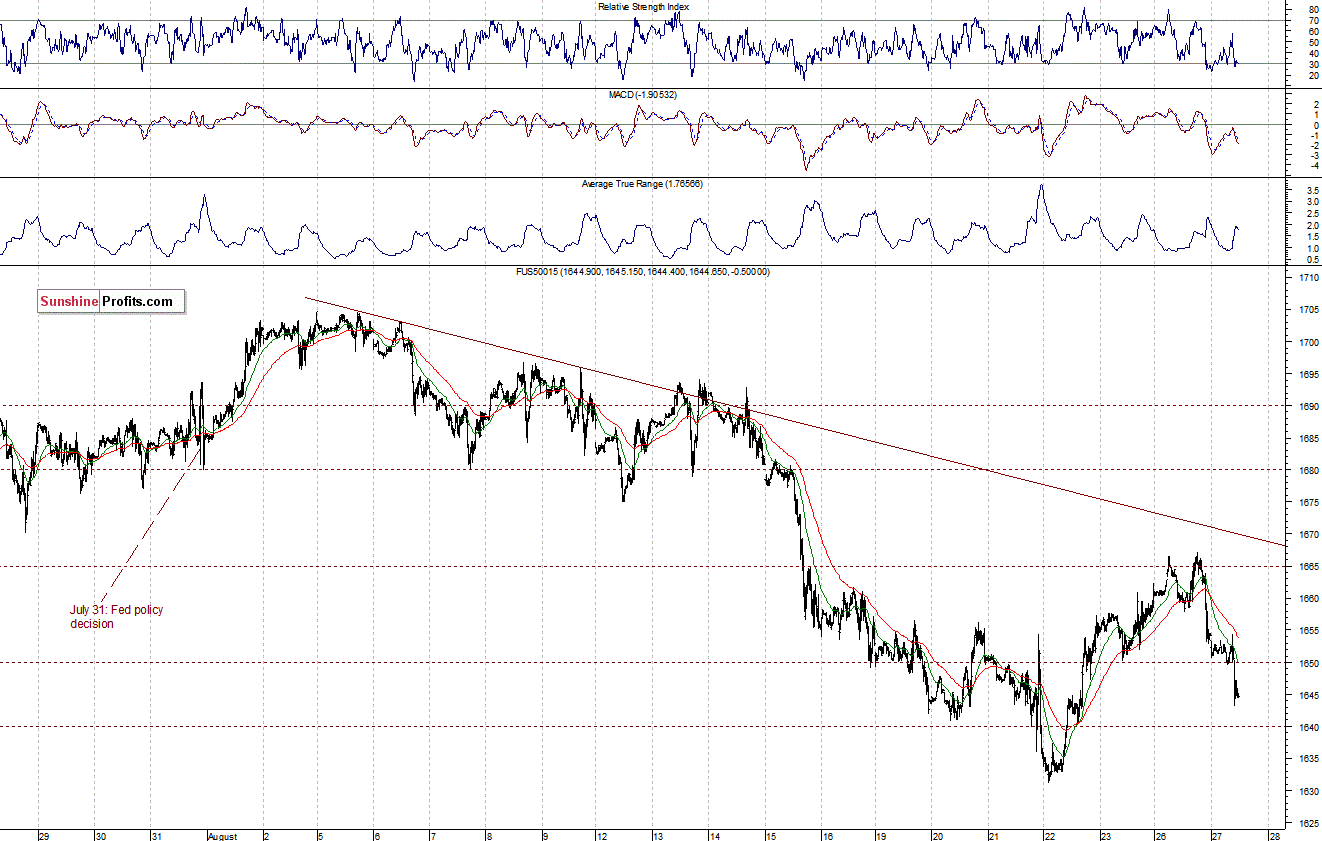This screenshot has height=841, width=1322.
Task: Click price axis label 1695
Action: click(1309, 374)
